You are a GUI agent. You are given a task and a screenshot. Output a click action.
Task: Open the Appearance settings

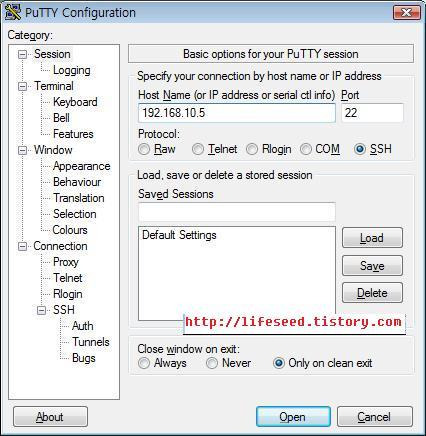click(x=82, y=166)
